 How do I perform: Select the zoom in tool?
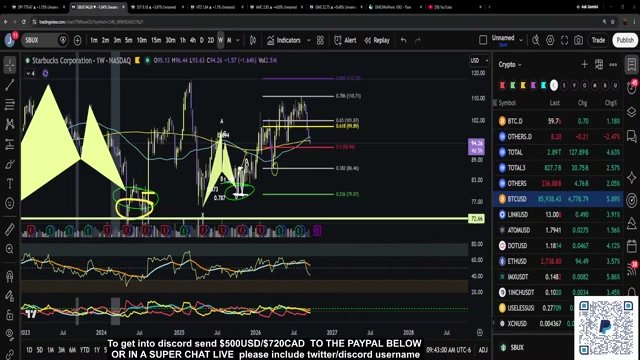point(10,249)
